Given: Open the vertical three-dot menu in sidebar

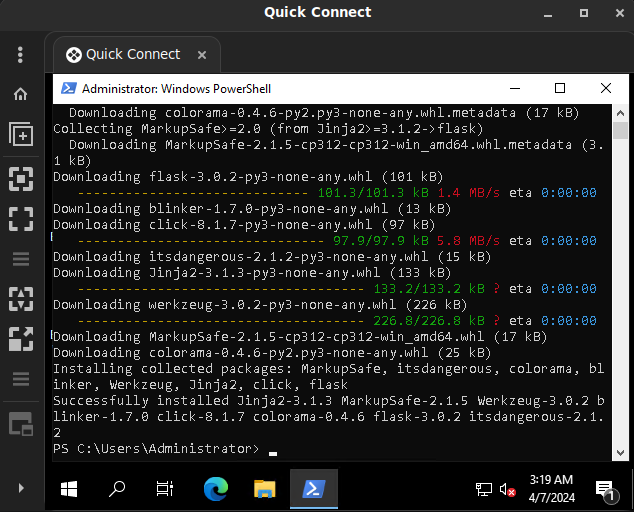Looking at the screenshot, I should point(20,55).
